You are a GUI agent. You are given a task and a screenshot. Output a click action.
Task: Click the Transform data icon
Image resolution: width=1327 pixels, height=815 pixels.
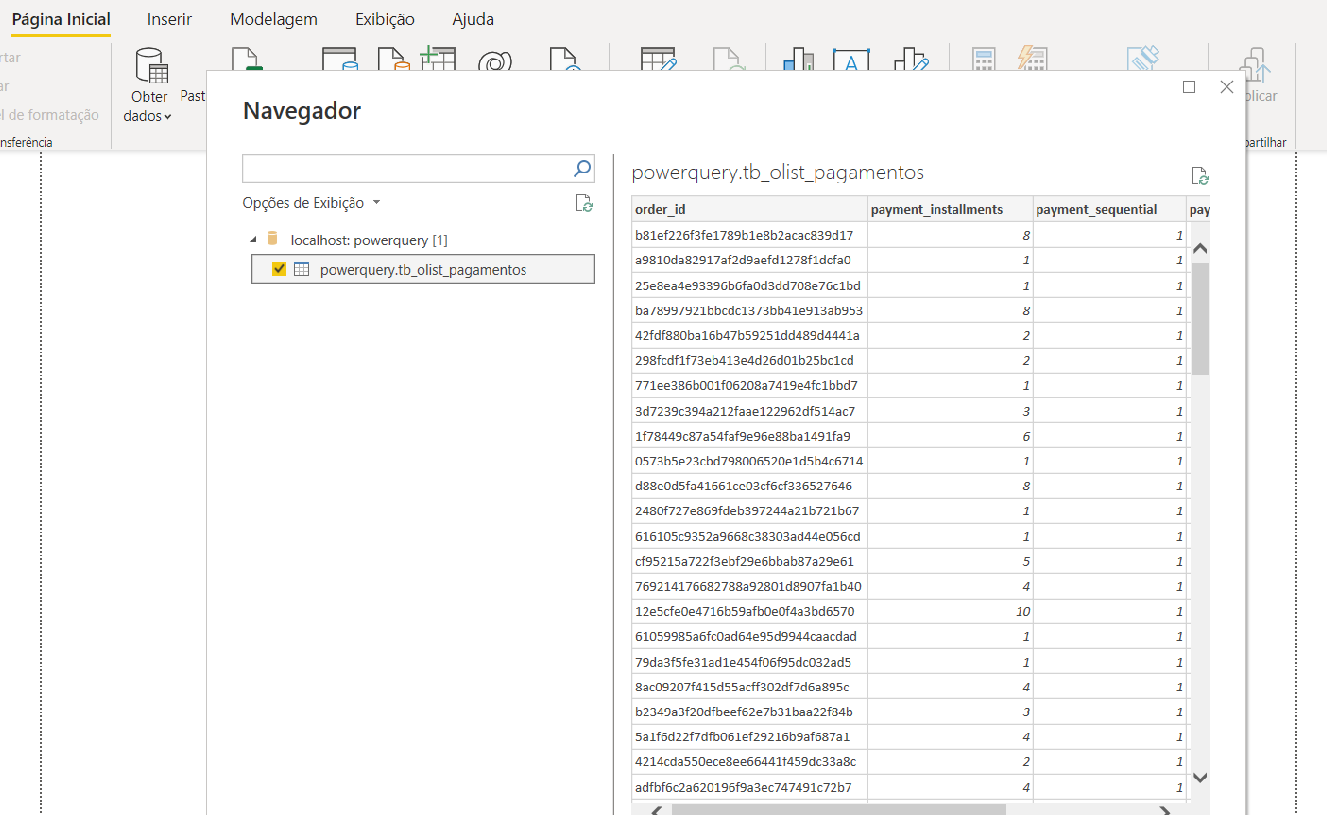pos(659,59)
